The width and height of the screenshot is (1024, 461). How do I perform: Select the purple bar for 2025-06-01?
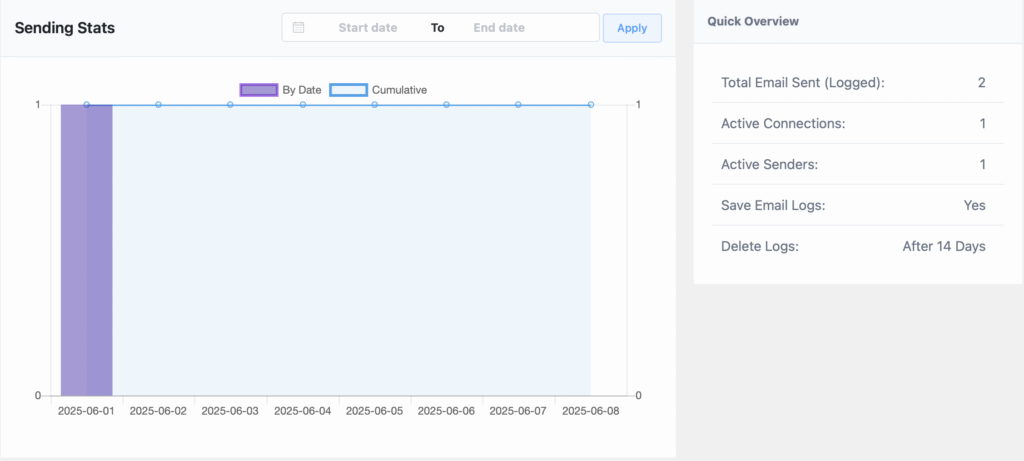coord(86,250)
